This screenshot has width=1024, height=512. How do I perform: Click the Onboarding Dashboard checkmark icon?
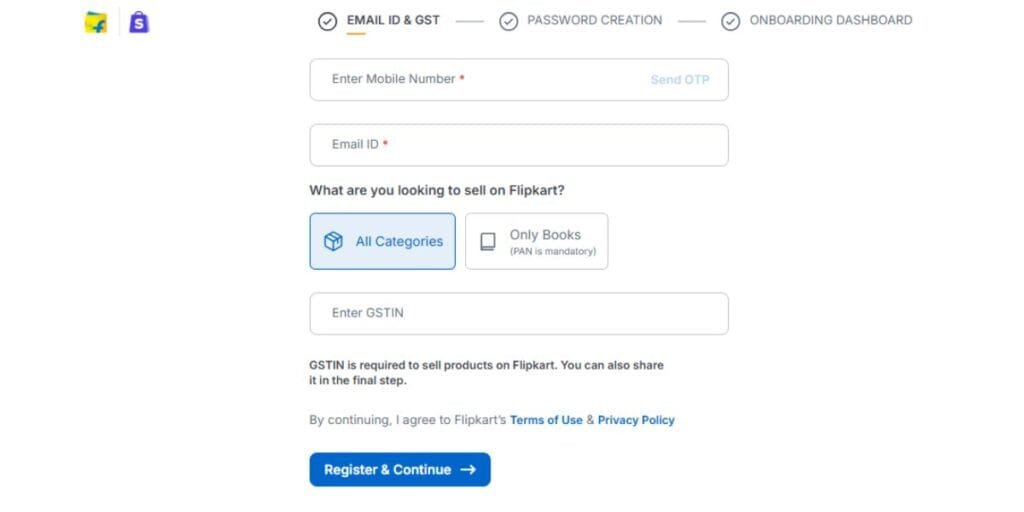tap(730, 22)
